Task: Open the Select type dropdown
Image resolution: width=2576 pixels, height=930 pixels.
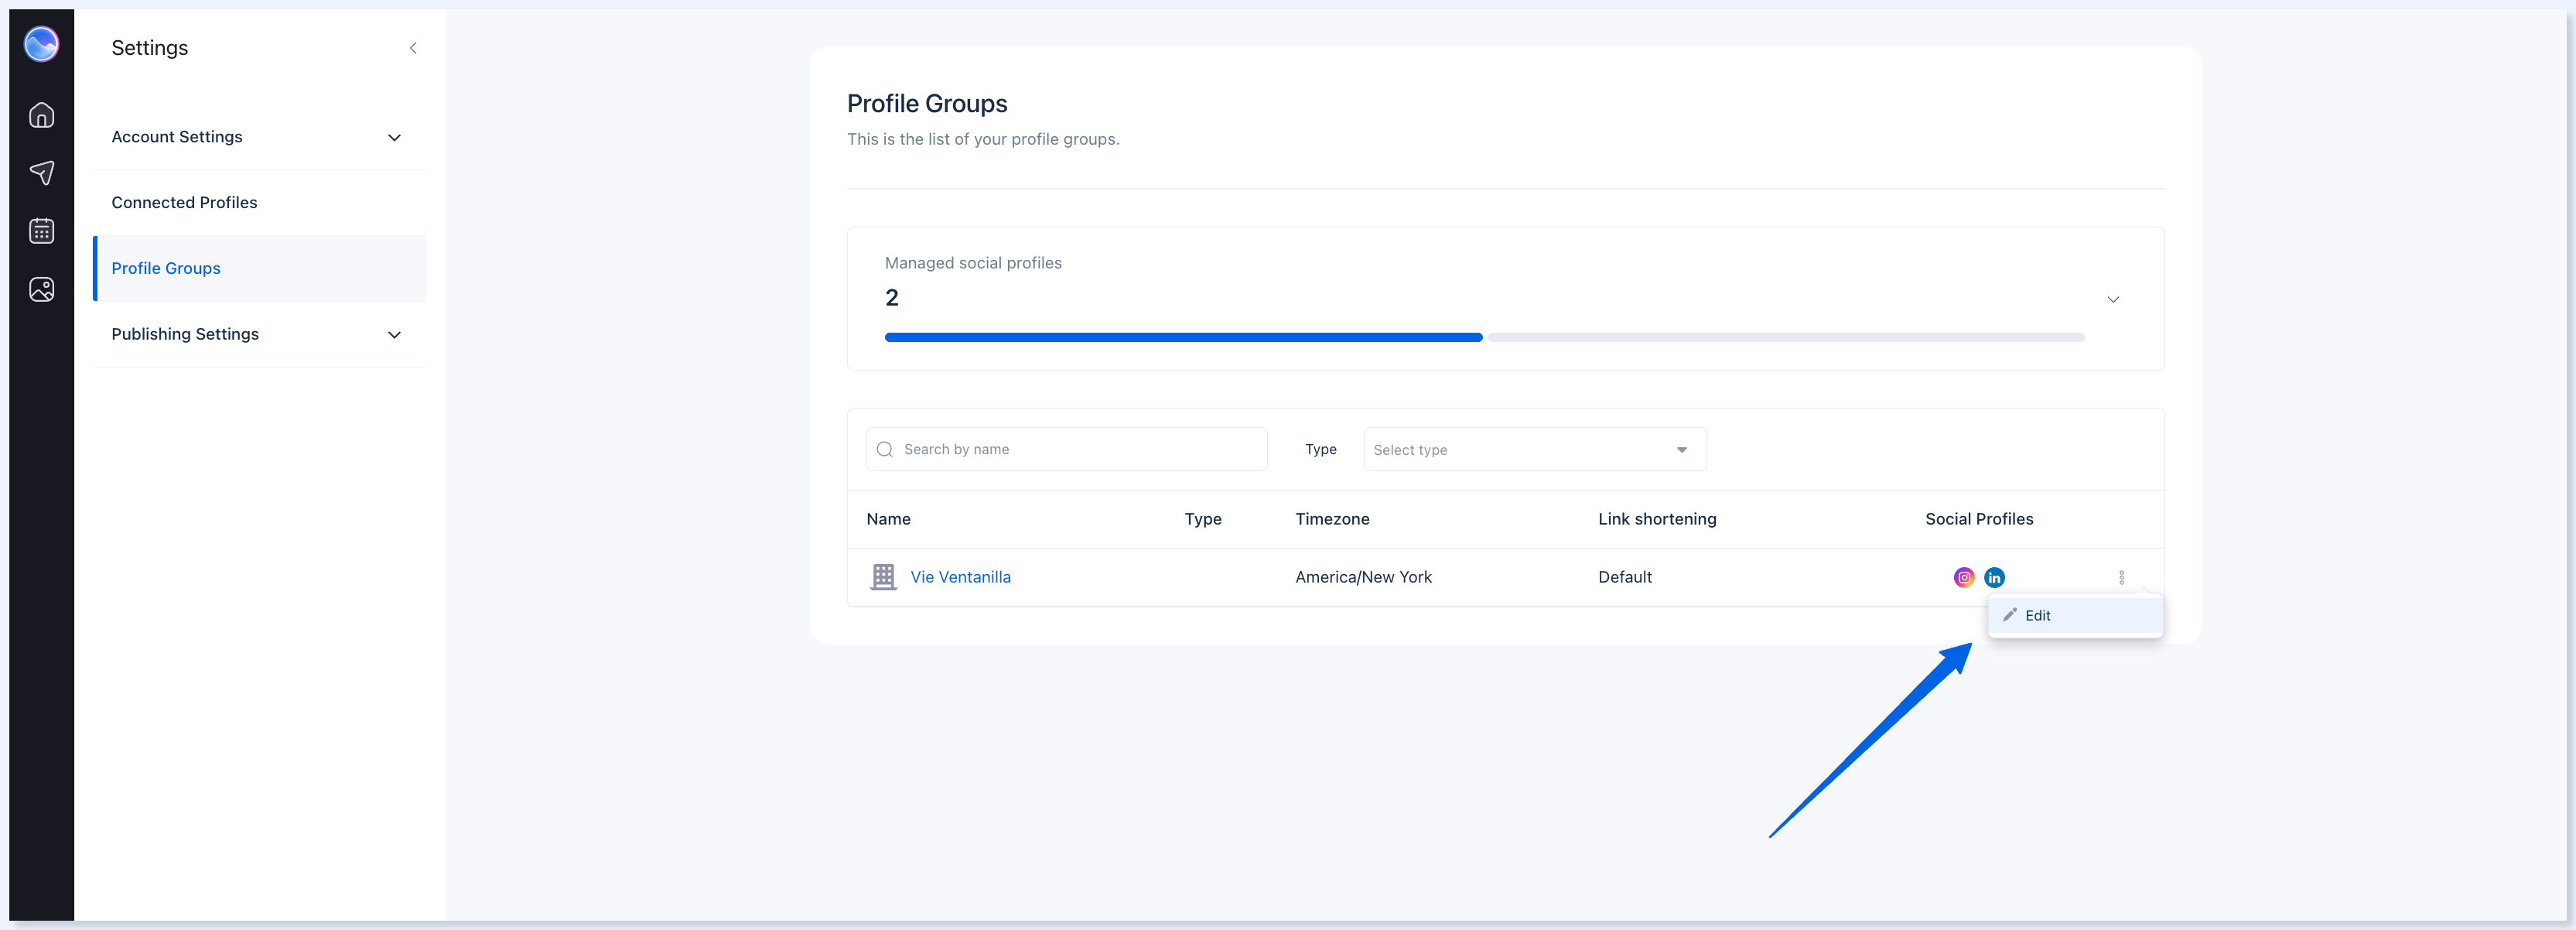Action: click(1534, 449)
